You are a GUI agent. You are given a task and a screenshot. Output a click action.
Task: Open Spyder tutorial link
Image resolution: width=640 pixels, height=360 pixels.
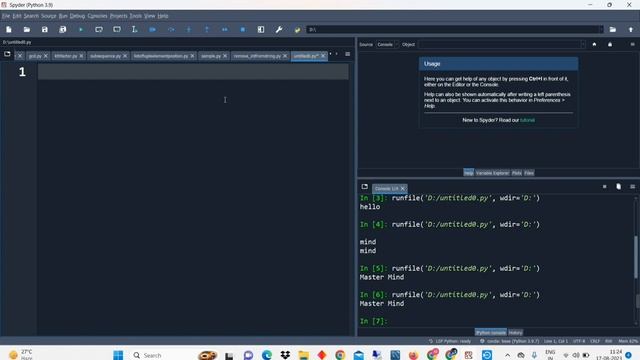(x=527, y=120)
